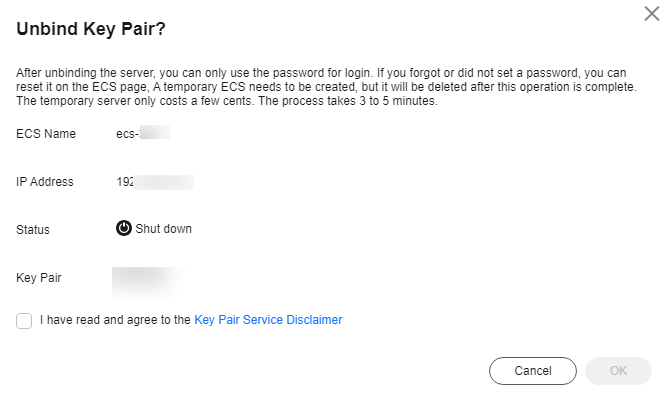Image resolution: width=670 pixels, height=402 pixels.
Task: Open the Key Pair Service Disclaimer link
Action: click(268, 320)
